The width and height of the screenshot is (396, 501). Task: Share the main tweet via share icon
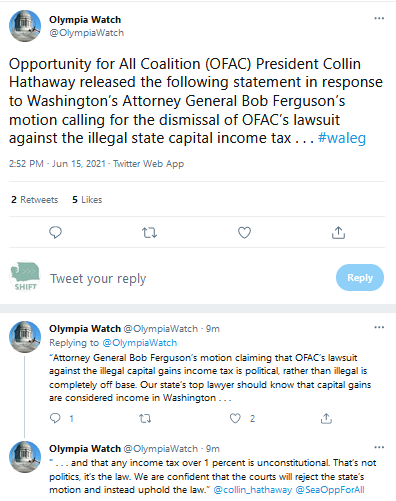pos(338,232)
